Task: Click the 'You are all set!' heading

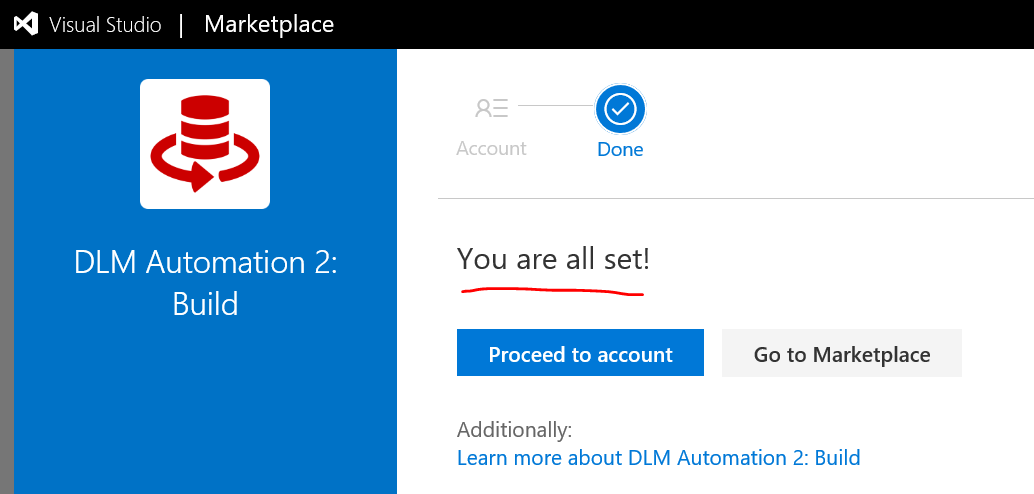Action: point(554,259)
